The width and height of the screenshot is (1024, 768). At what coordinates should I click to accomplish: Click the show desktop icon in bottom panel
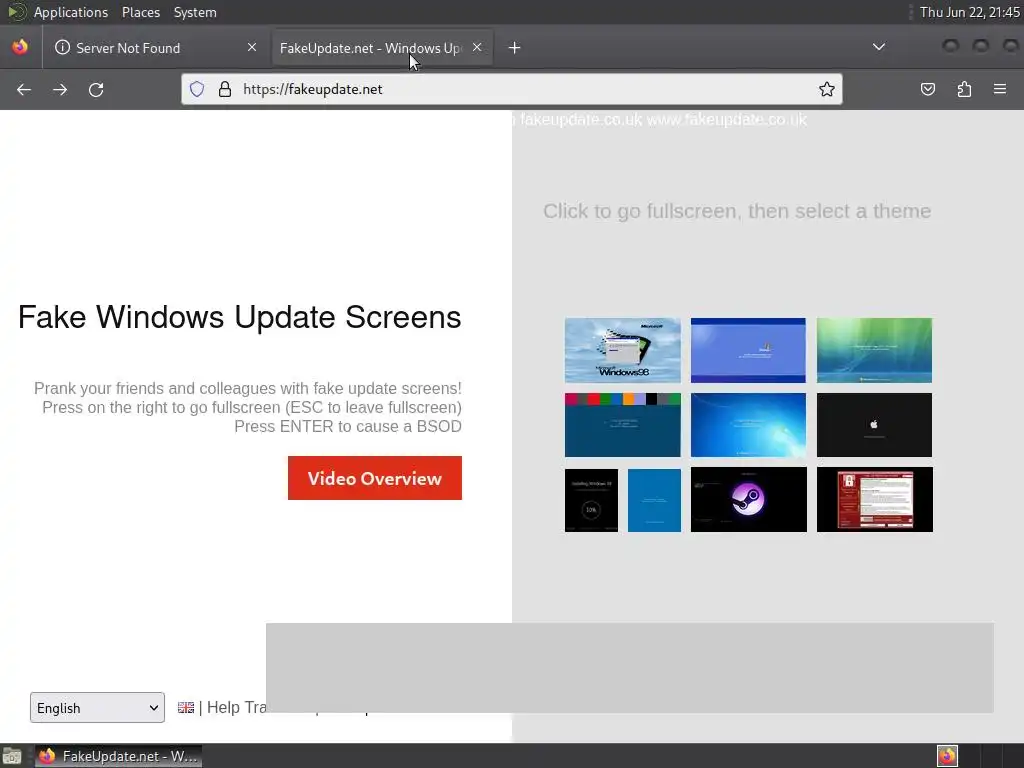12,756
